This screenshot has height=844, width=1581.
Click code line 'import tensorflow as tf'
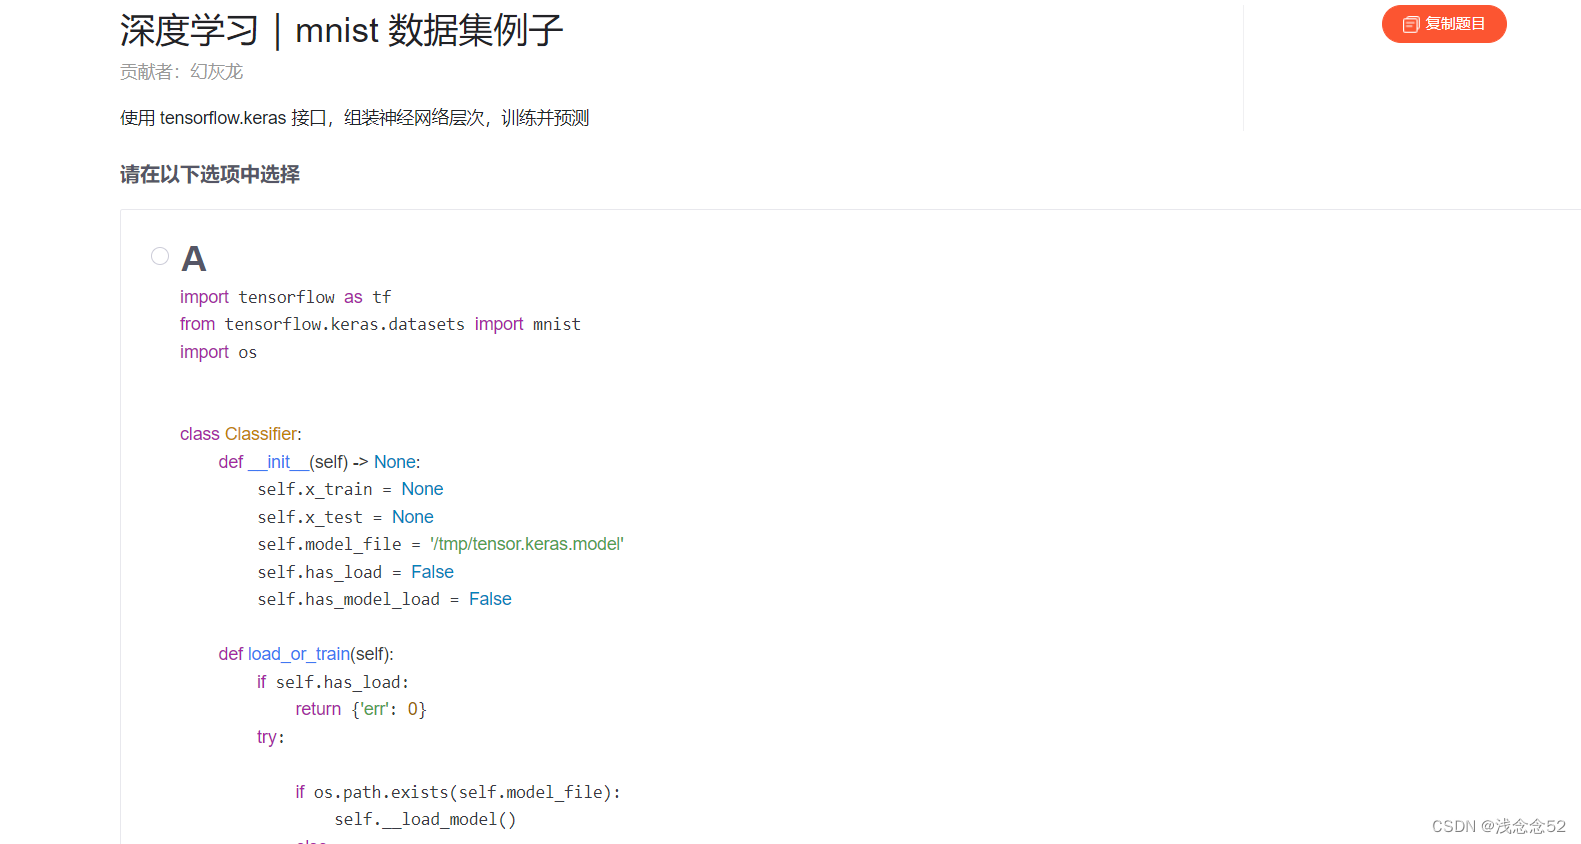tap(285, 297)
